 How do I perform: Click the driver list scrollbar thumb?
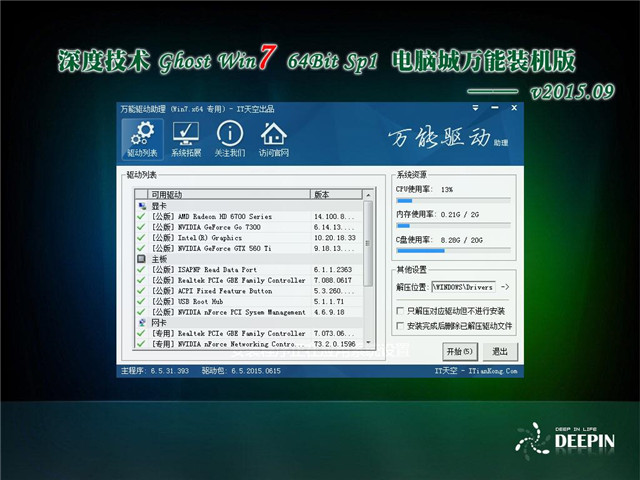(x=368, y=243)
